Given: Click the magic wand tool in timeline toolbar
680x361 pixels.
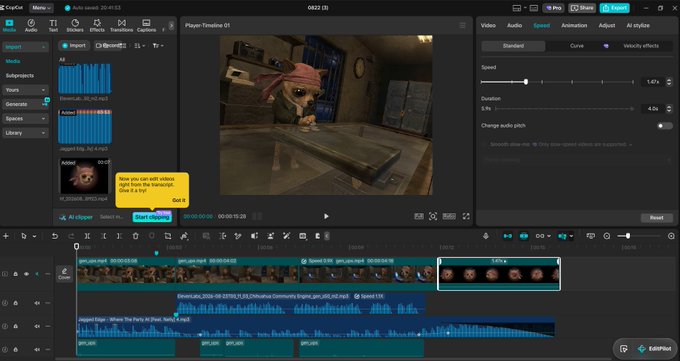Looking at the screenshot, I should click(x=287, y=236).
